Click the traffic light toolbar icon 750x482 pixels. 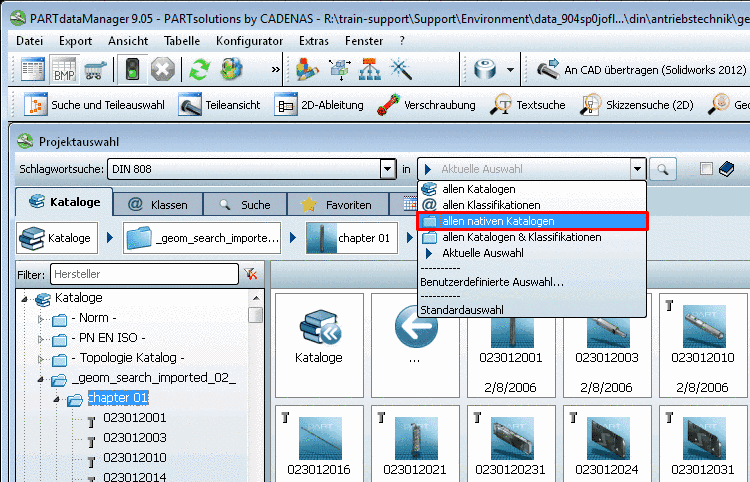pyautogui.click(x=132, y=69)
